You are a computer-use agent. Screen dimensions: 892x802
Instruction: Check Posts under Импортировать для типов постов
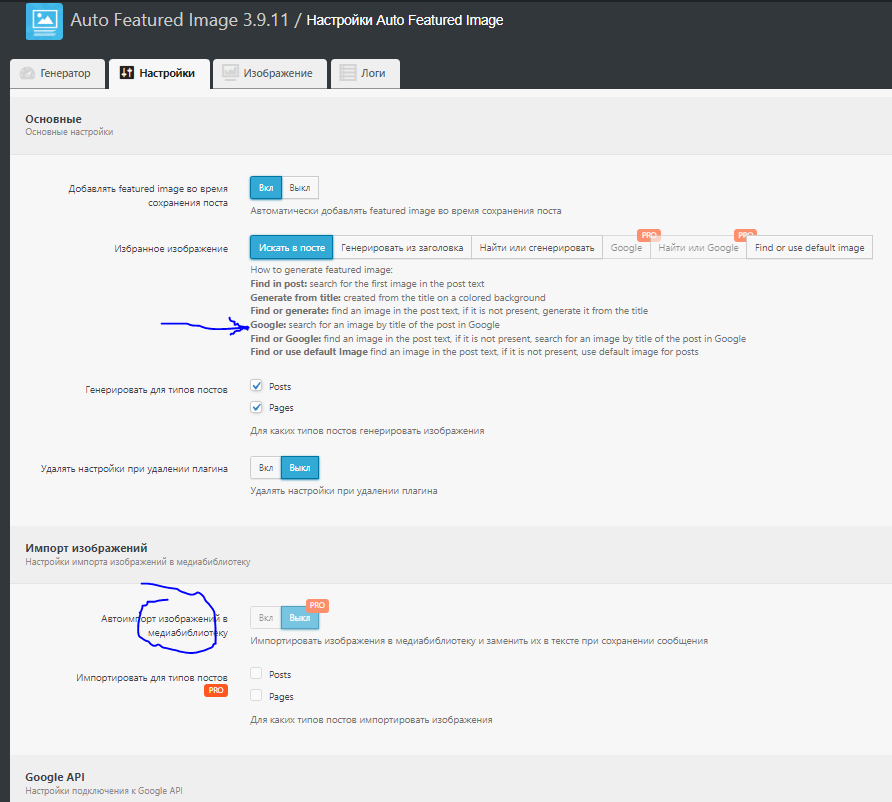pos(257,674)
